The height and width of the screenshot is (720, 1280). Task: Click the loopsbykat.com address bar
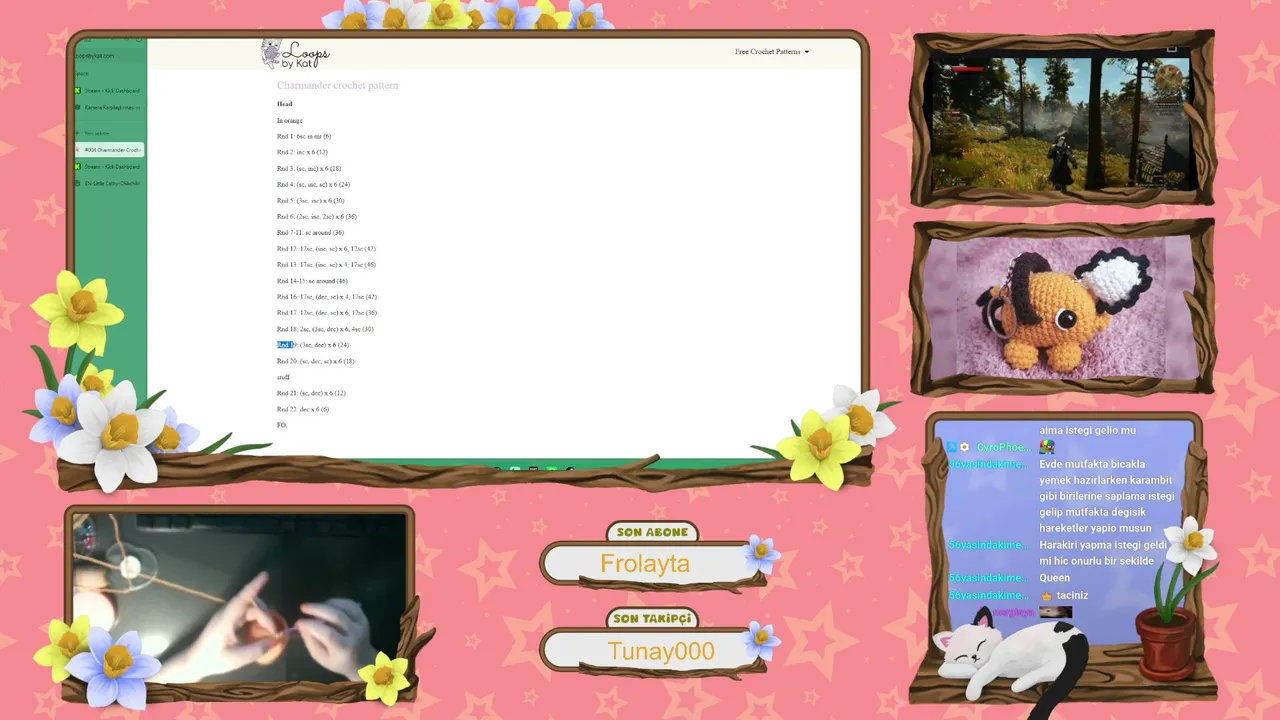(x=109, y=56)
